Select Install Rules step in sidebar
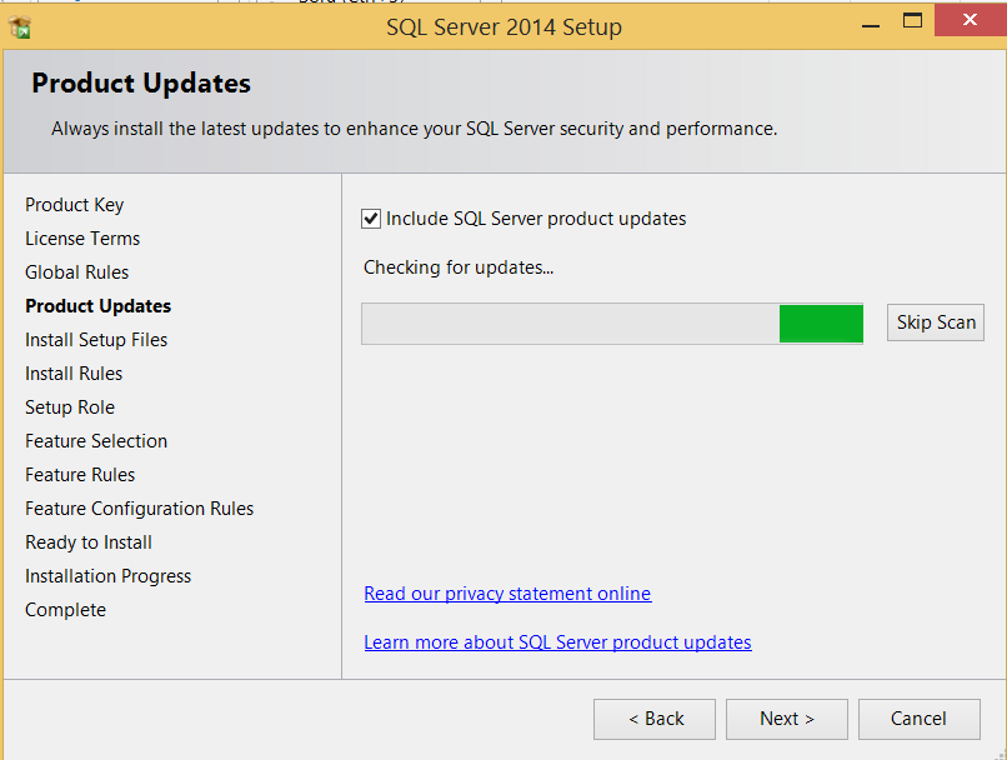The width and height of the screenshot is (1007, 760). click(x=74, y=373)
